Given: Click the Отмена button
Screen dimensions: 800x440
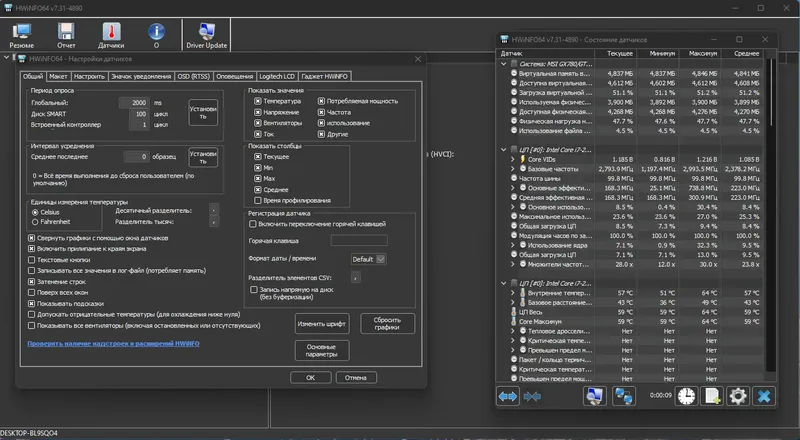Looking at the screenshot, I should pyautogui.click(x=356, y=378).
